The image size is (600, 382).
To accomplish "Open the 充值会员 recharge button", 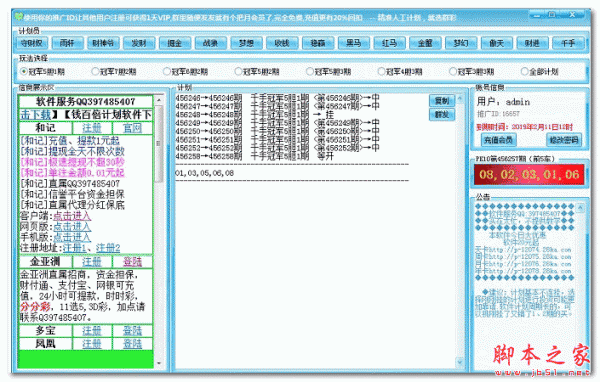I will coord(498,140).
